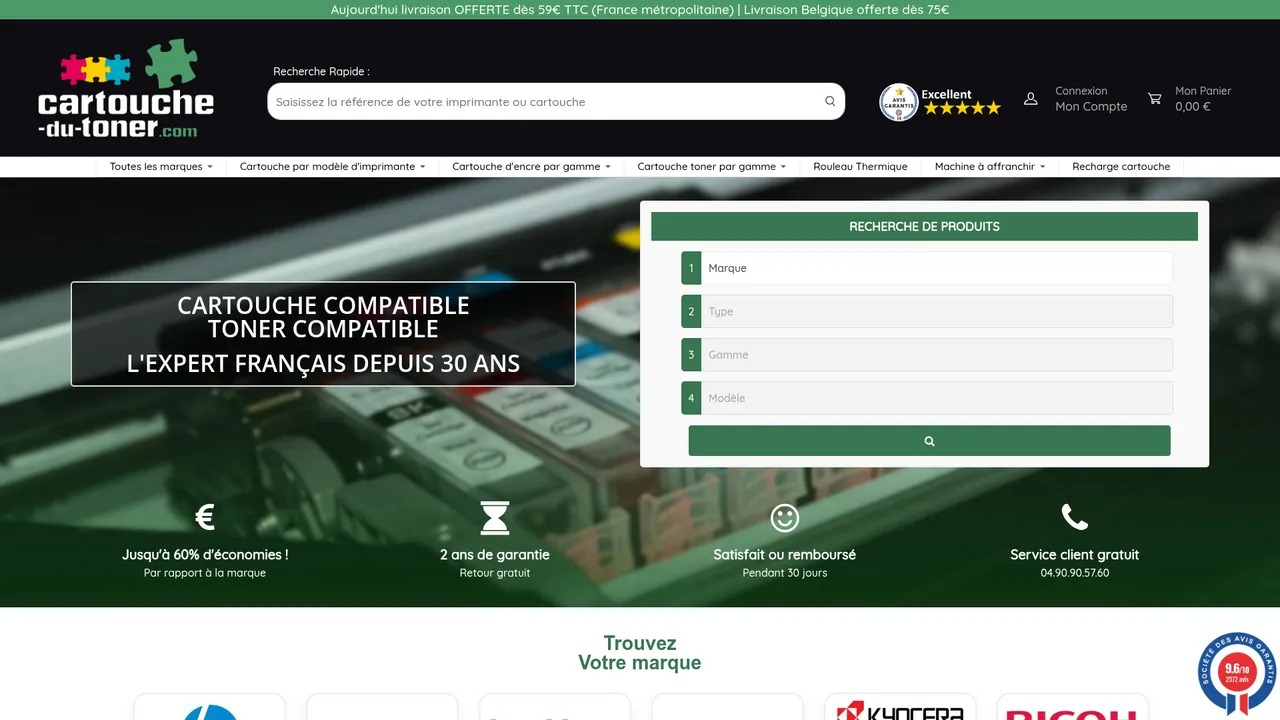Open Cartouche toner par gamme dropdown

click(711, 167)
